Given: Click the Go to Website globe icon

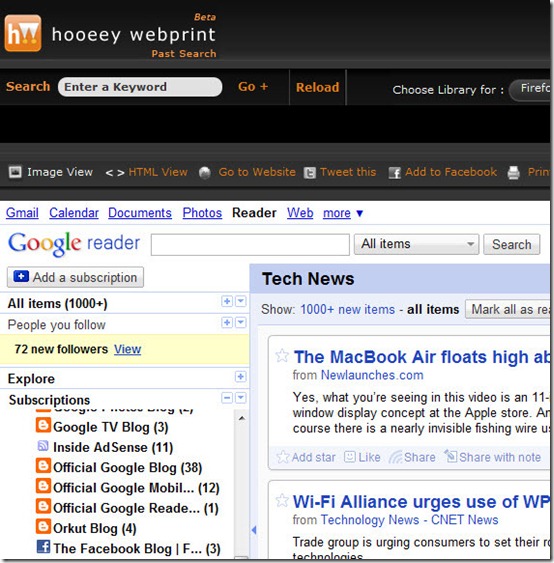Looking at the screenshot, I should click(205, 173).
